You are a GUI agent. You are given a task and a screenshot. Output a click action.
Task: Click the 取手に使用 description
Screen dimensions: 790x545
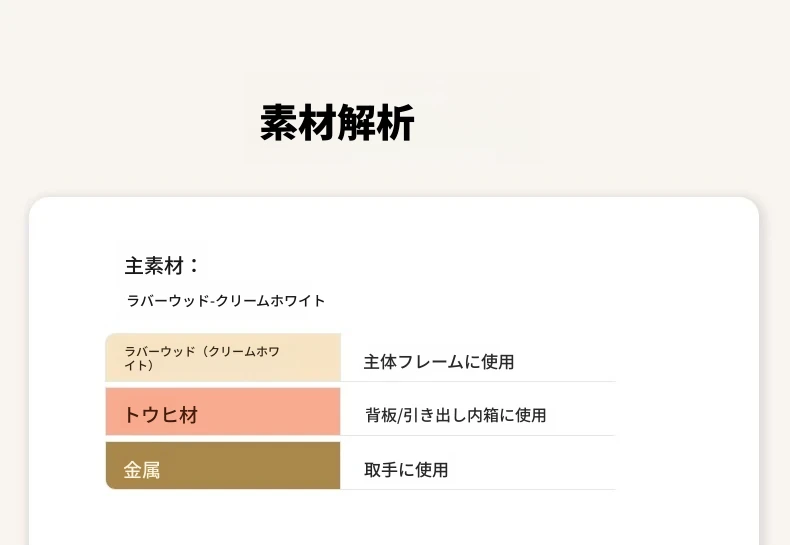pos(406,469)
